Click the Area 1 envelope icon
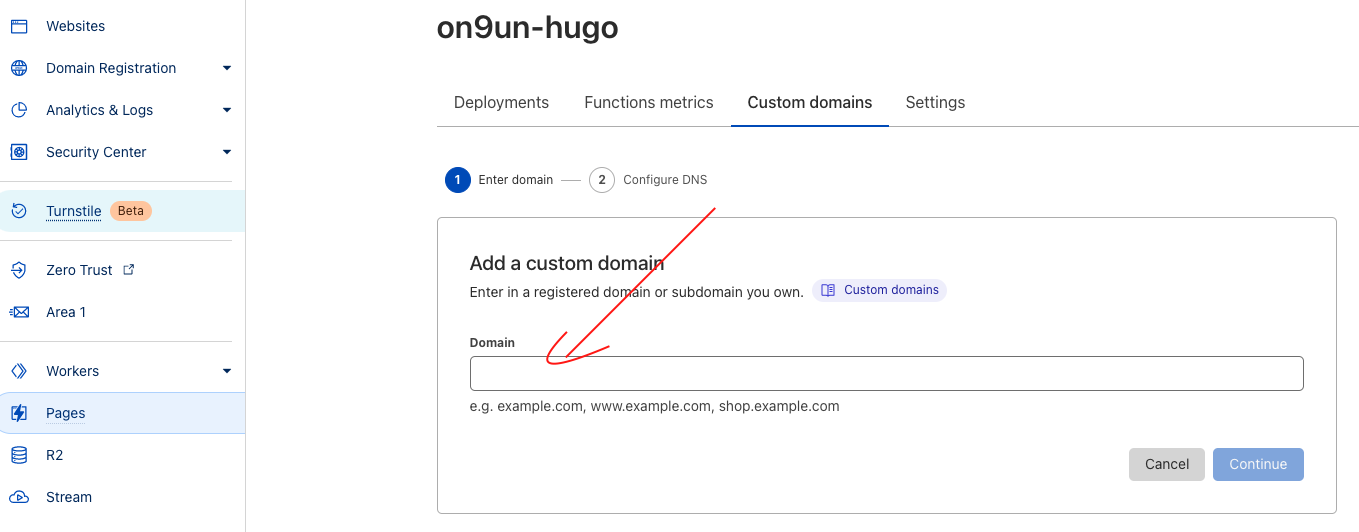 pyautogui.click(x=19, y=312)
